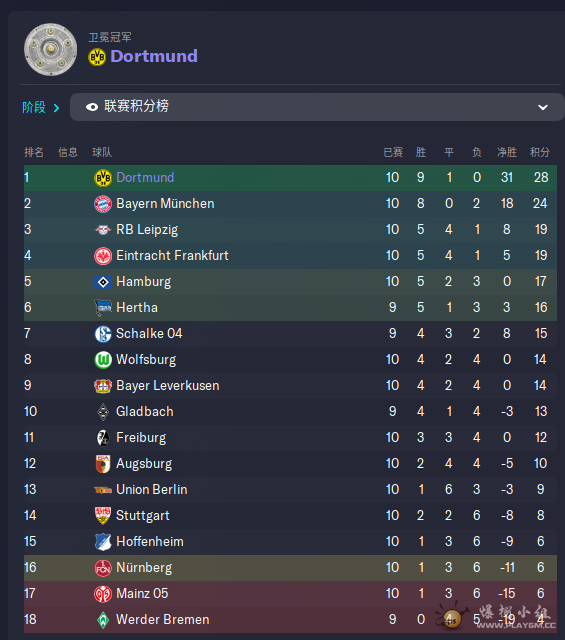Click the Bayern München club crest
565x640 pixels.
103,204
